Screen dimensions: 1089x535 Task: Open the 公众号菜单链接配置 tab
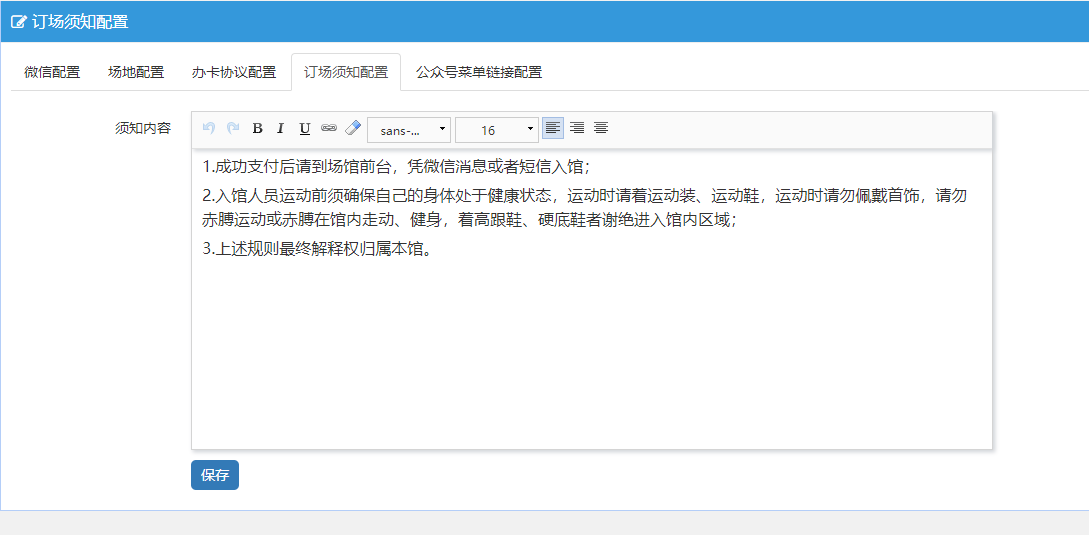(479, 72)
